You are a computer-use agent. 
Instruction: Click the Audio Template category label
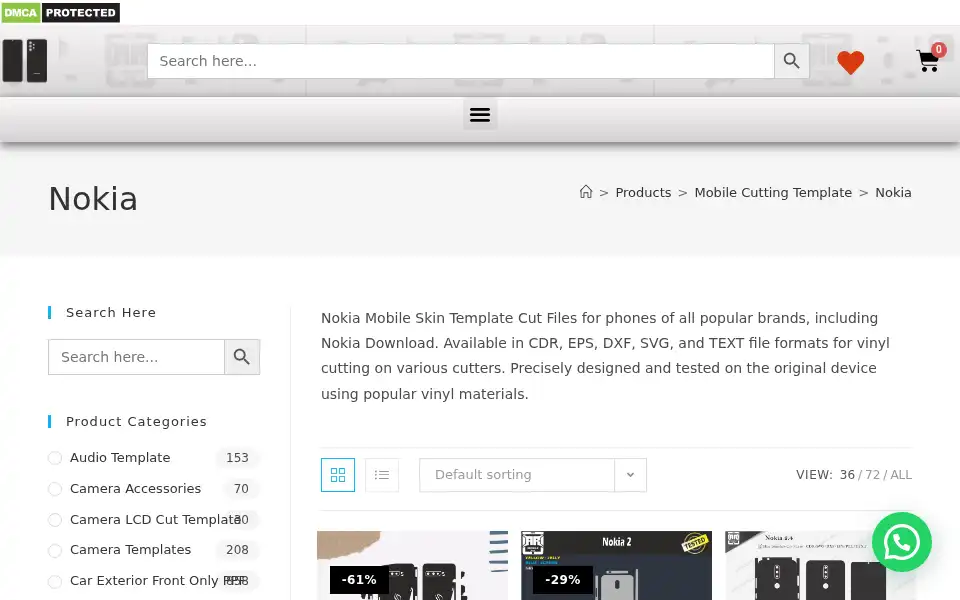pos(120,457)
